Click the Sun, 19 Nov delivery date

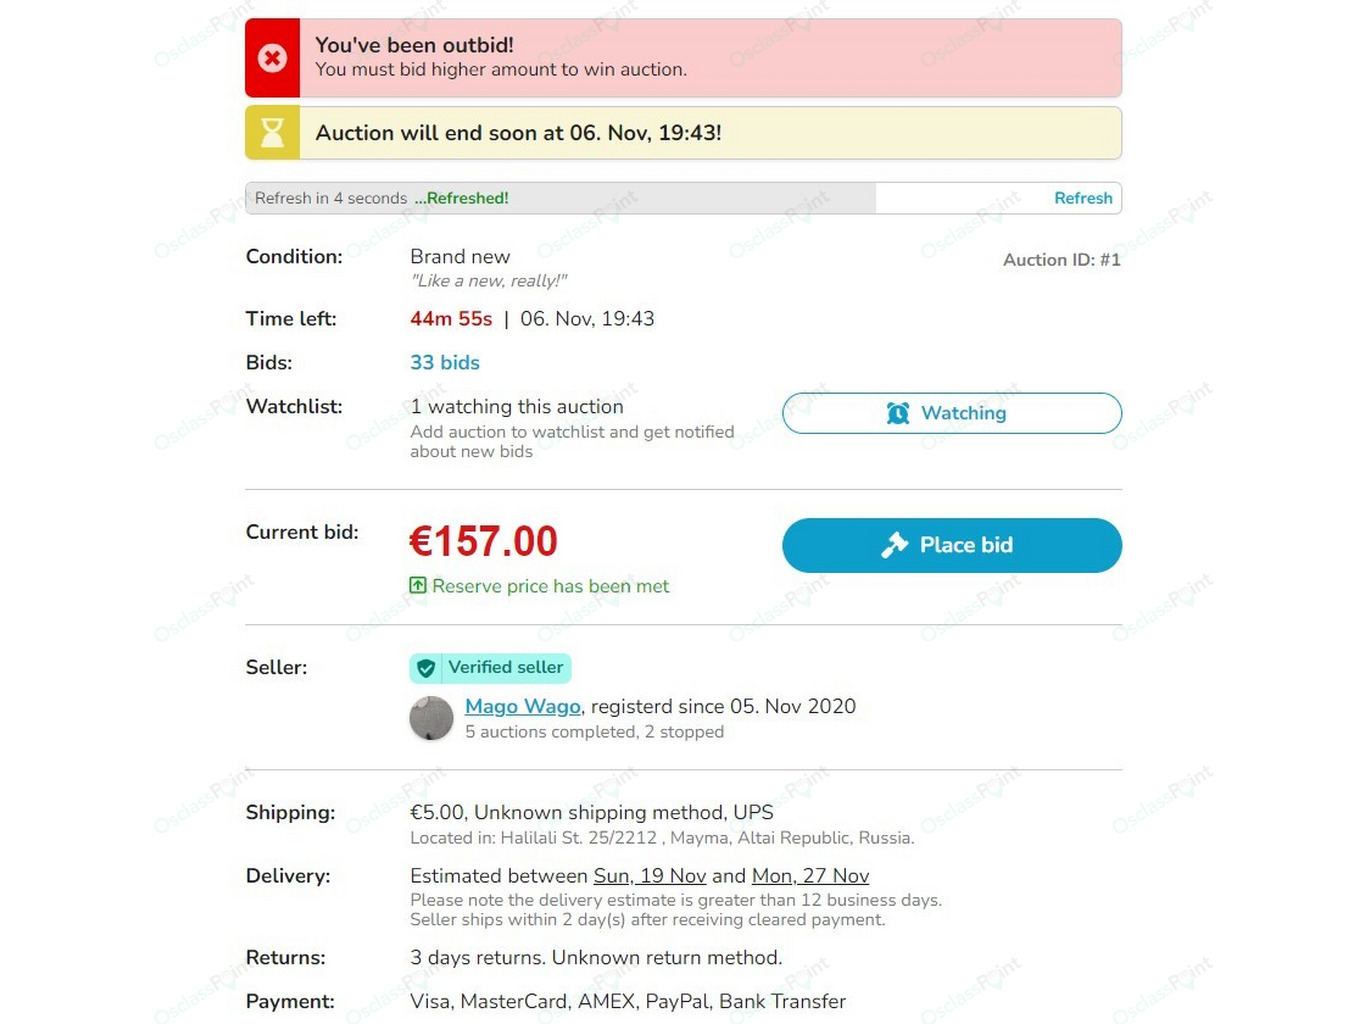pyautogui.click(x=650, y=876)
